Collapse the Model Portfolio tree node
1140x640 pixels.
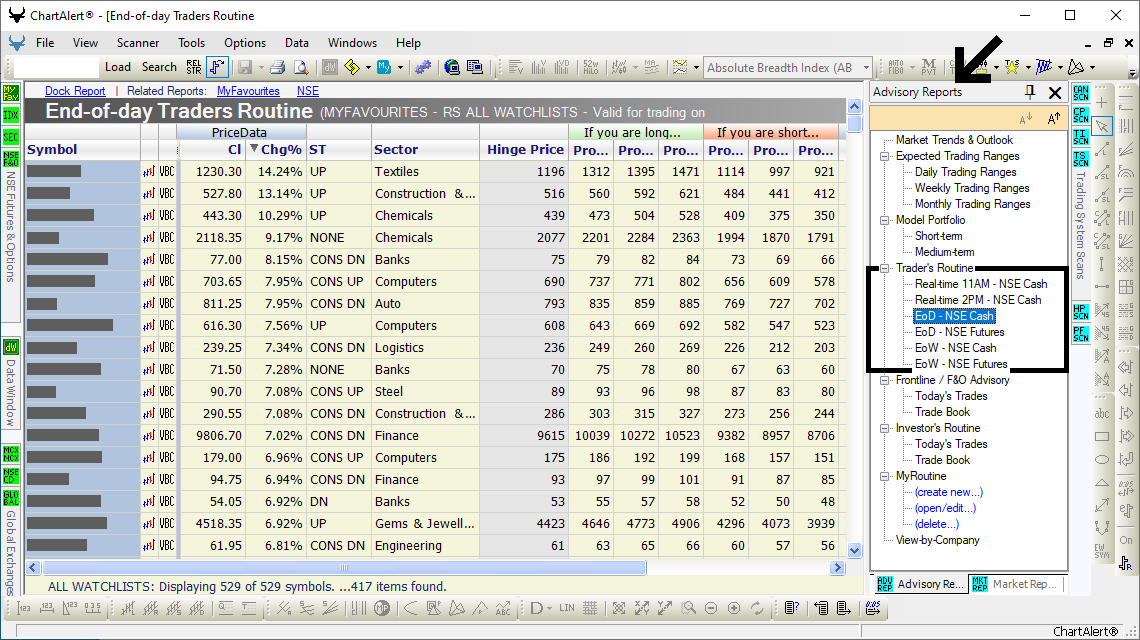pyautogui.click(x=885, y=220)
